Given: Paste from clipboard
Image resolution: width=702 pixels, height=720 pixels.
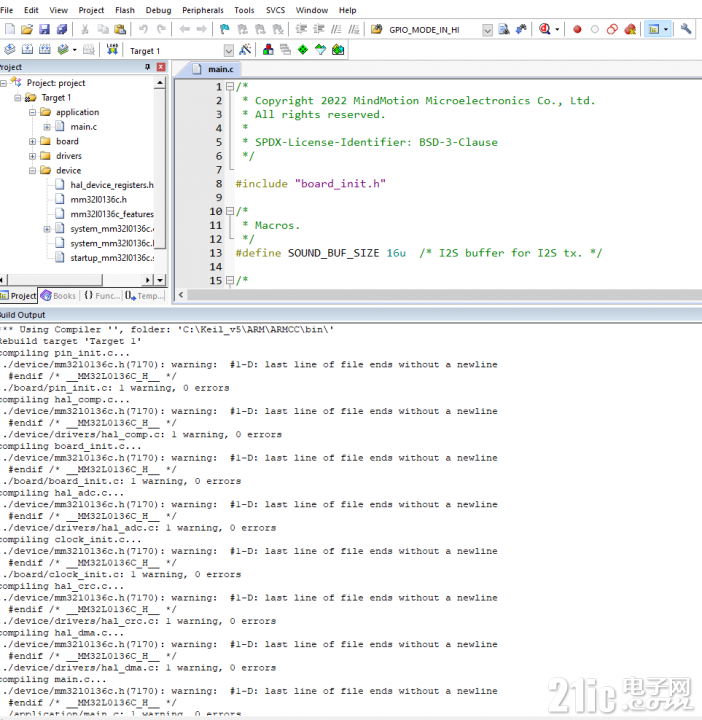Looking at the screenshot, I should tap(120, 29).
